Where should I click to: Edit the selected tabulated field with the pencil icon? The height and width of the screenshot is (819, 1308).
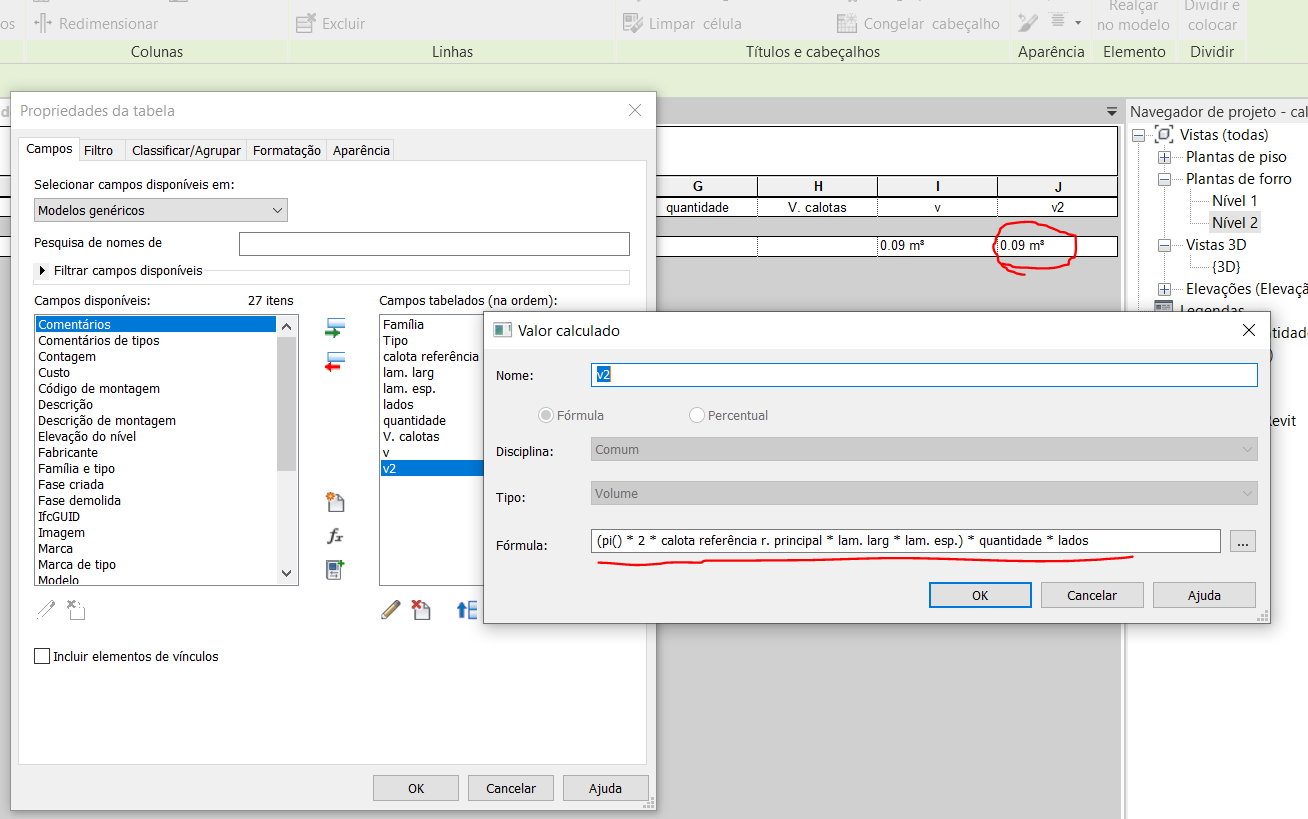click(x=391, y=610)
